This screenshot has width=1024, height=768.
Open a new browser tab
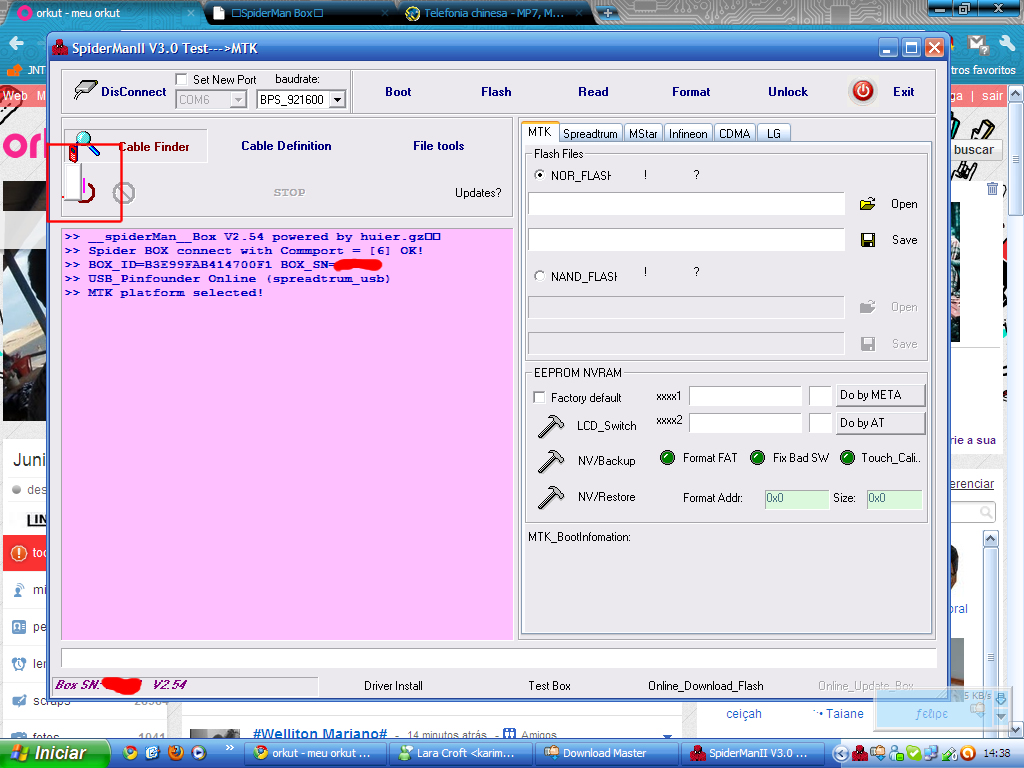(x=607, y=13)
